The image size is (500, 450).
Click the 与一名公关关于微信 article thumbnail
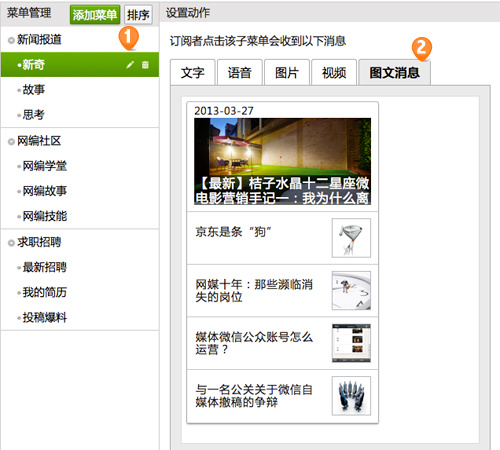[x=351, y=396]
